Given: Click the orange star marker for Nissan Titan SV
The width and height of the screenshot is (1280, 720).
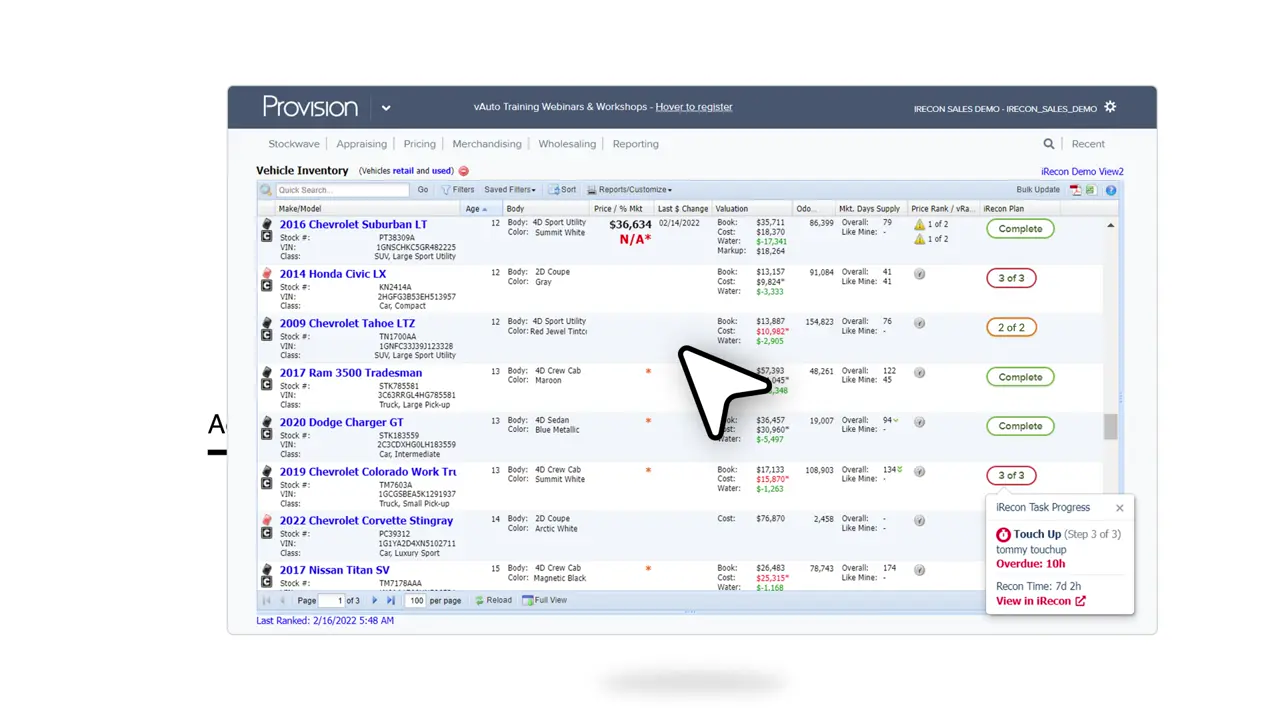Looking at the screenshot, I should tap(648, 568).
